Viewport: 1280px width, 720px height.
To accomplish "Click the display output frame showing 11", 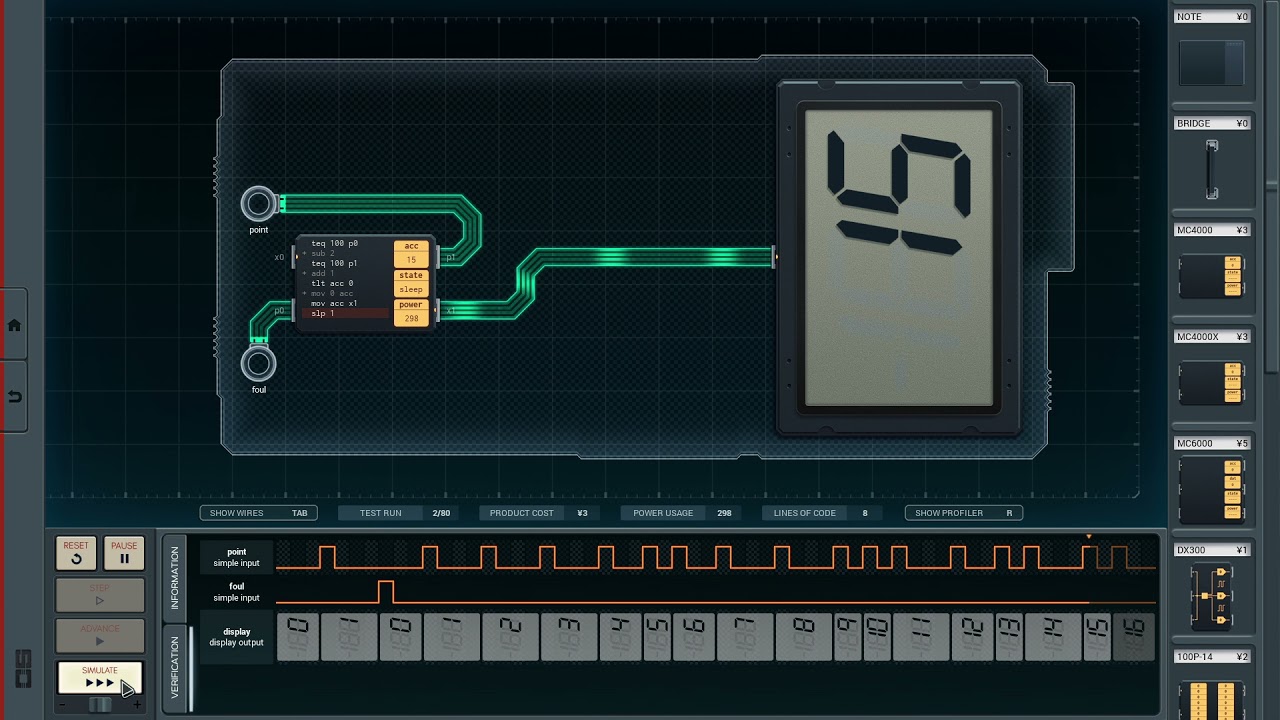I will point(919,637).
